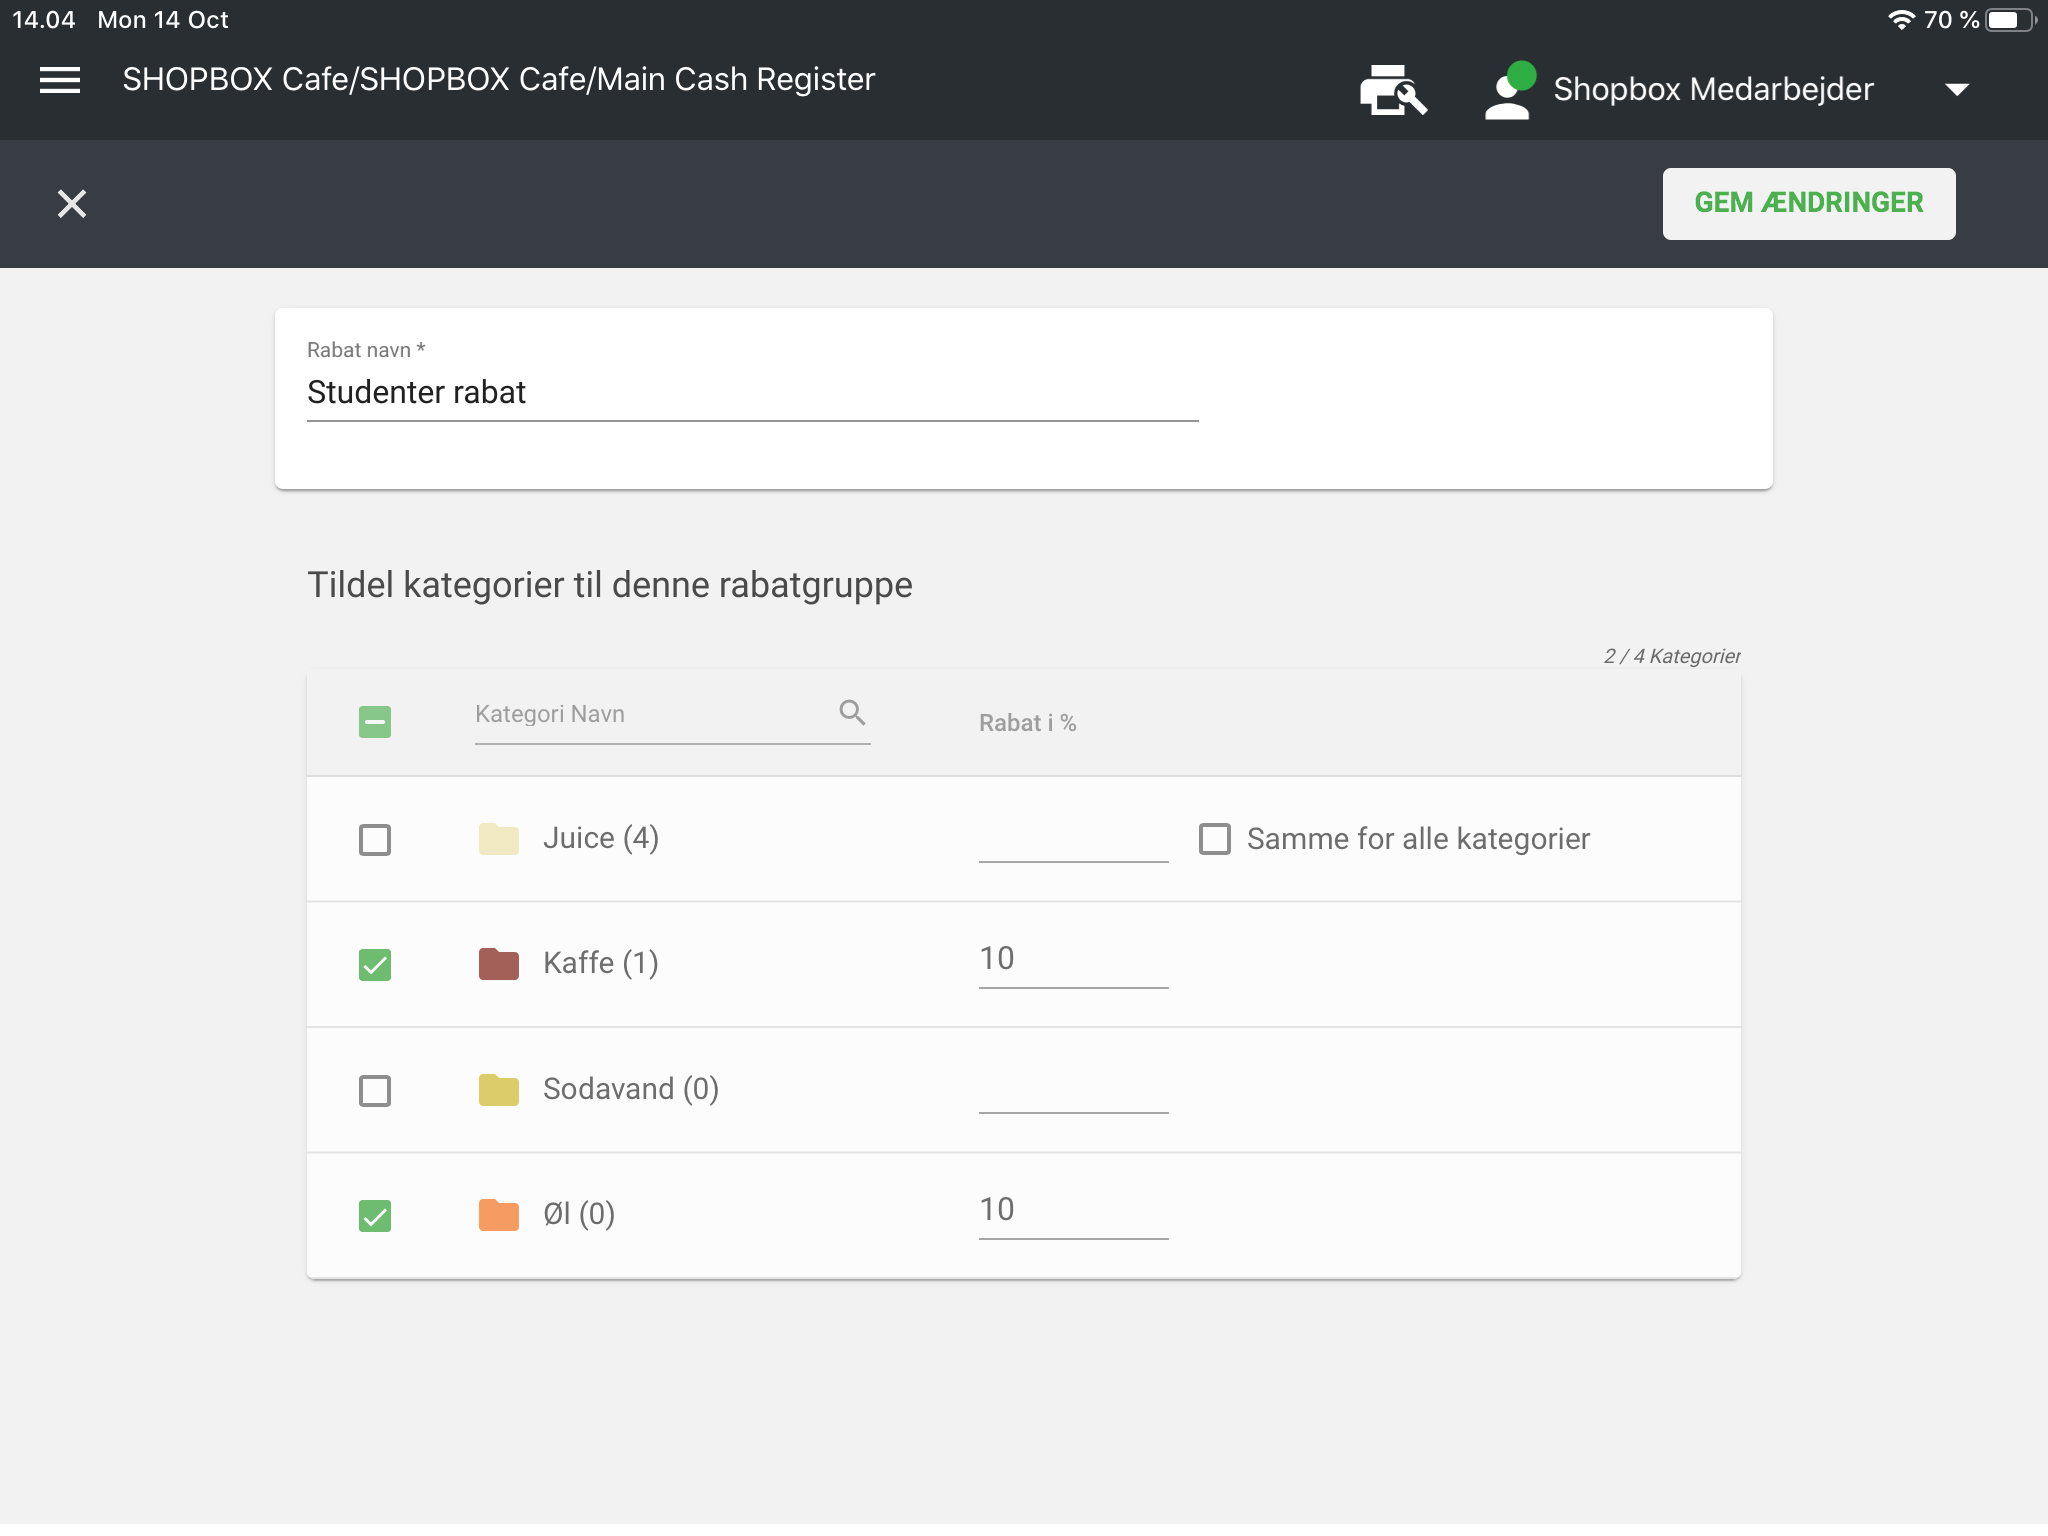Click the category search magnifier icon
This screenshot has height=1536, width=2048.
pos(852,713)
